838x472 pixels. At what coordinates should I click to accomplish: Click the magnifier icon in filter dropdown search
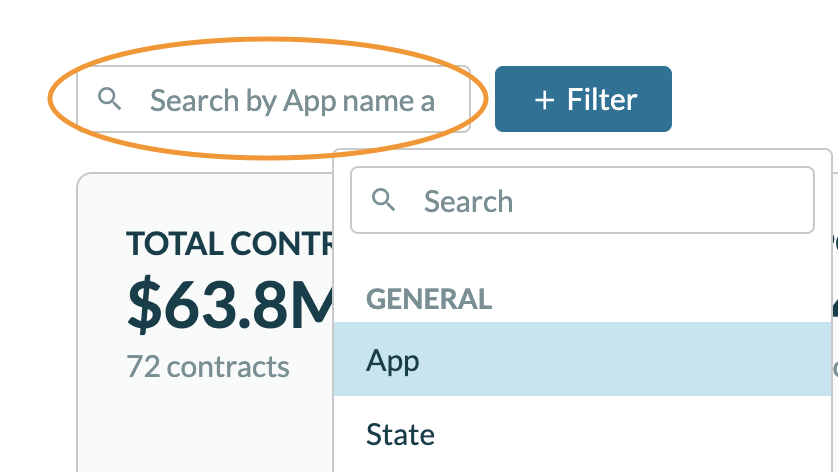pyautogui.click(x=384, y=200)
